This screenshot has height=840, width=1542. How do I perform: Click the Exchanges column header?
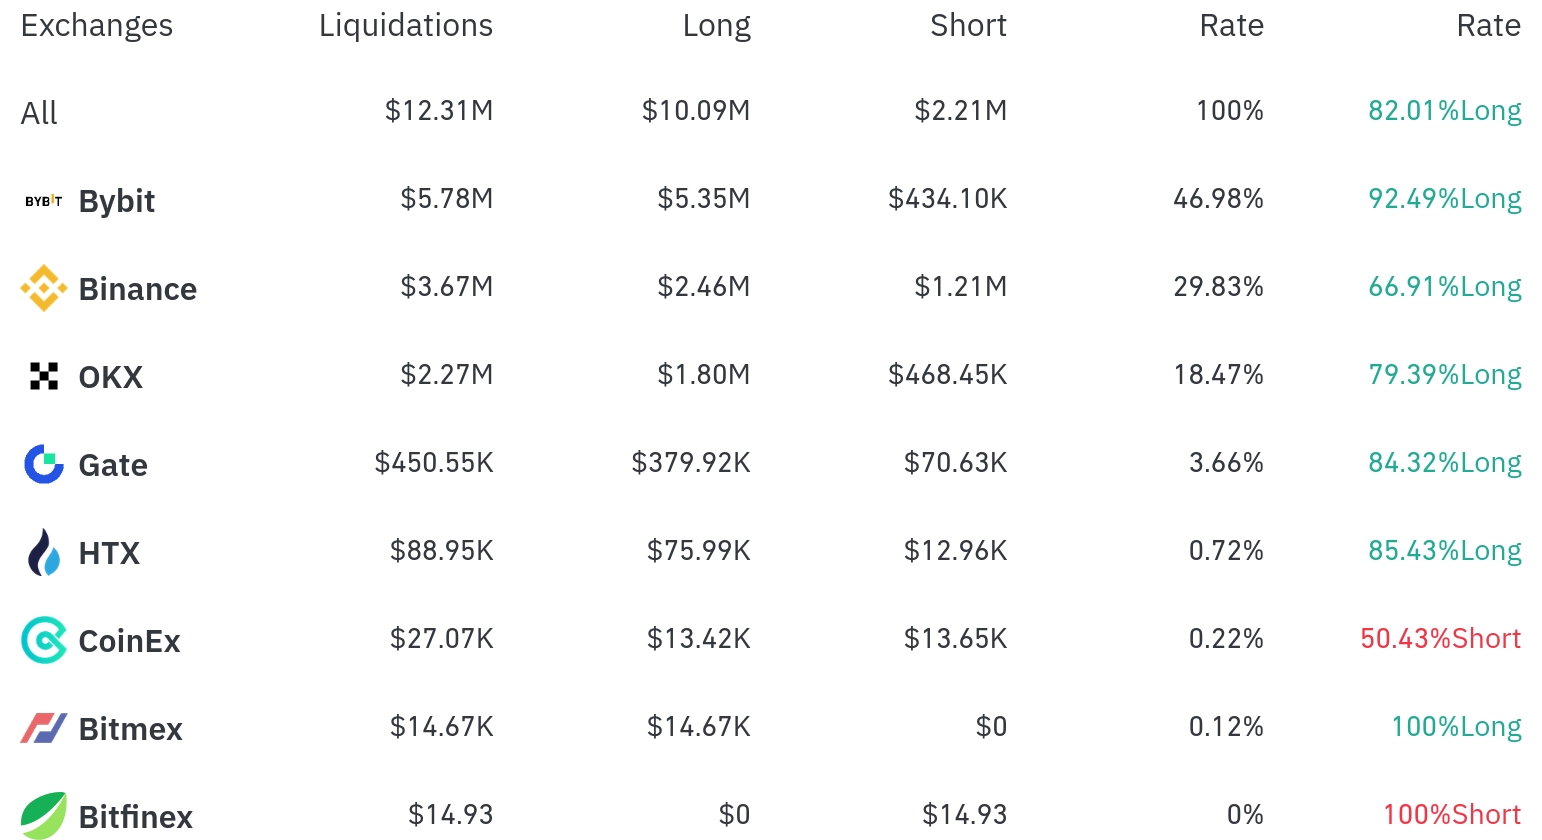(97, 25)
